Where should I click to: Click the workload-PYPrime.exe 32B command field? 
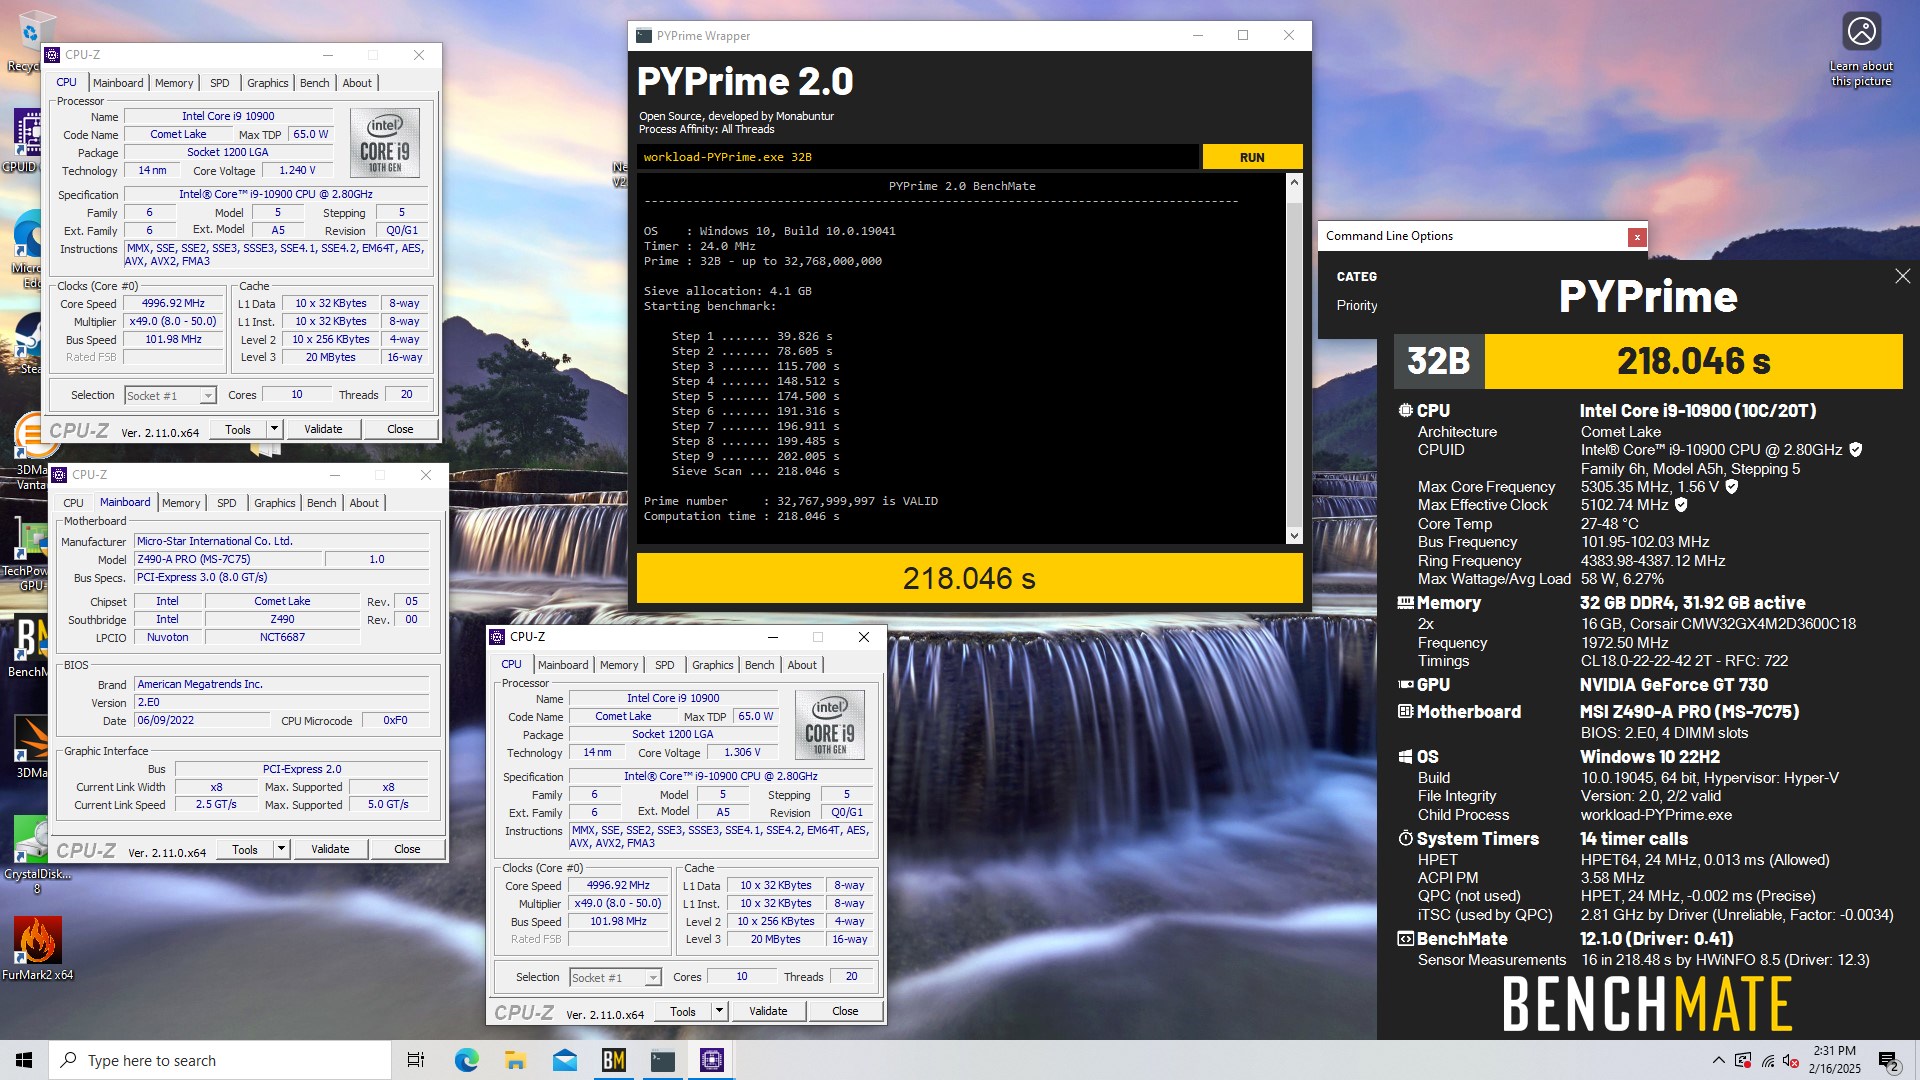coord(918,157)
